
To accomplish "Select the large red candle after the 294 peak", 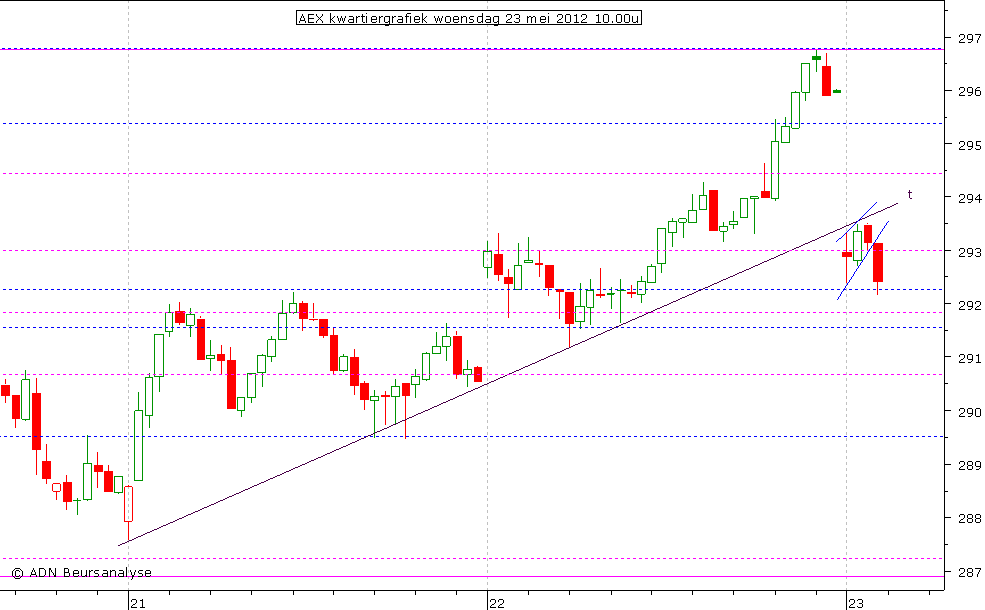I will (x=713, y=210).
